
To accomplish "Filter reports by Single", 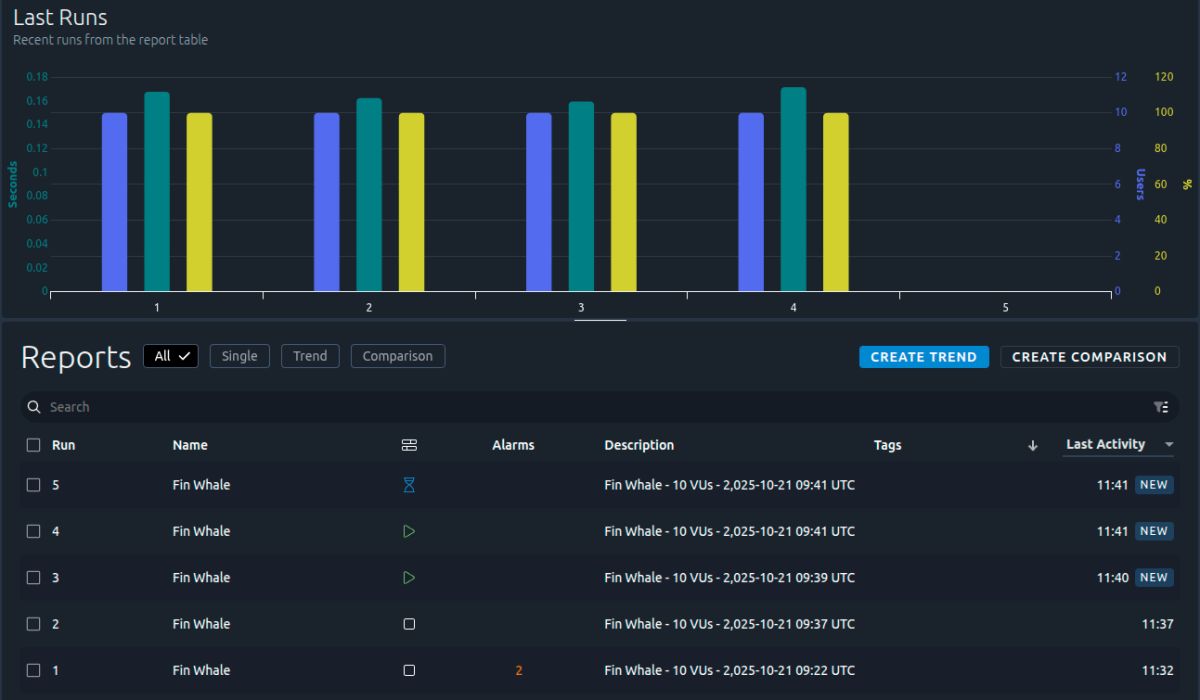I will coord(239,356).
